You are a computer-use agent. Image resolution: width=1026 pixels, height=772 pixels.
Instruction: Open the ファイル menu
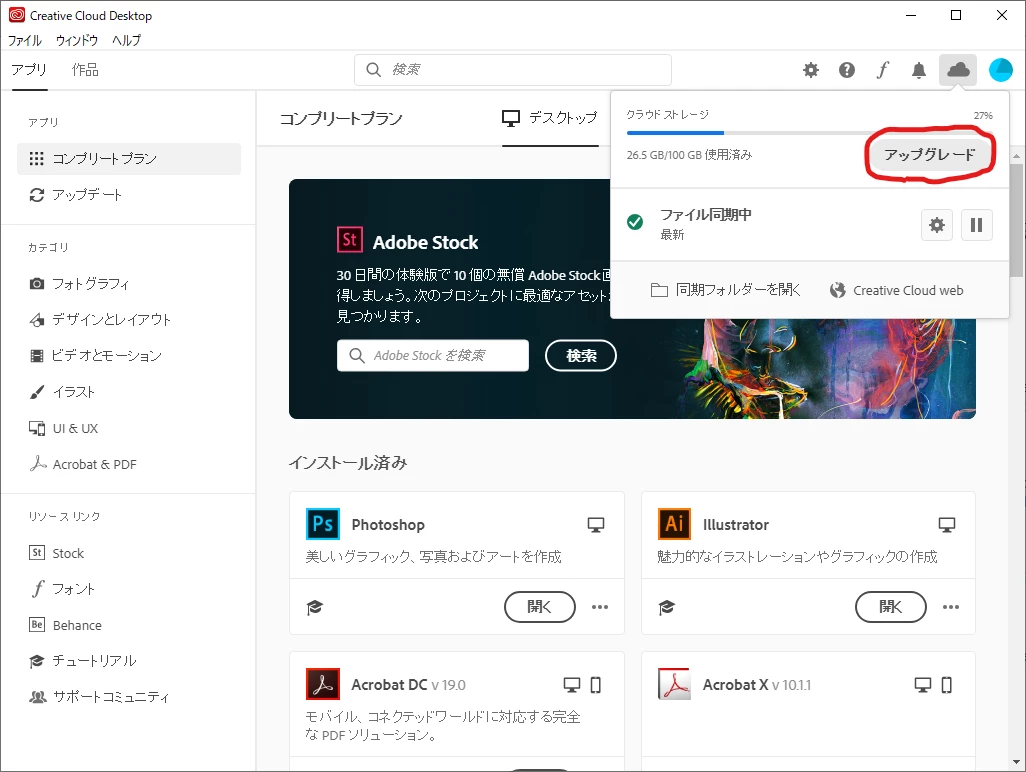click(x=25, y=40)
